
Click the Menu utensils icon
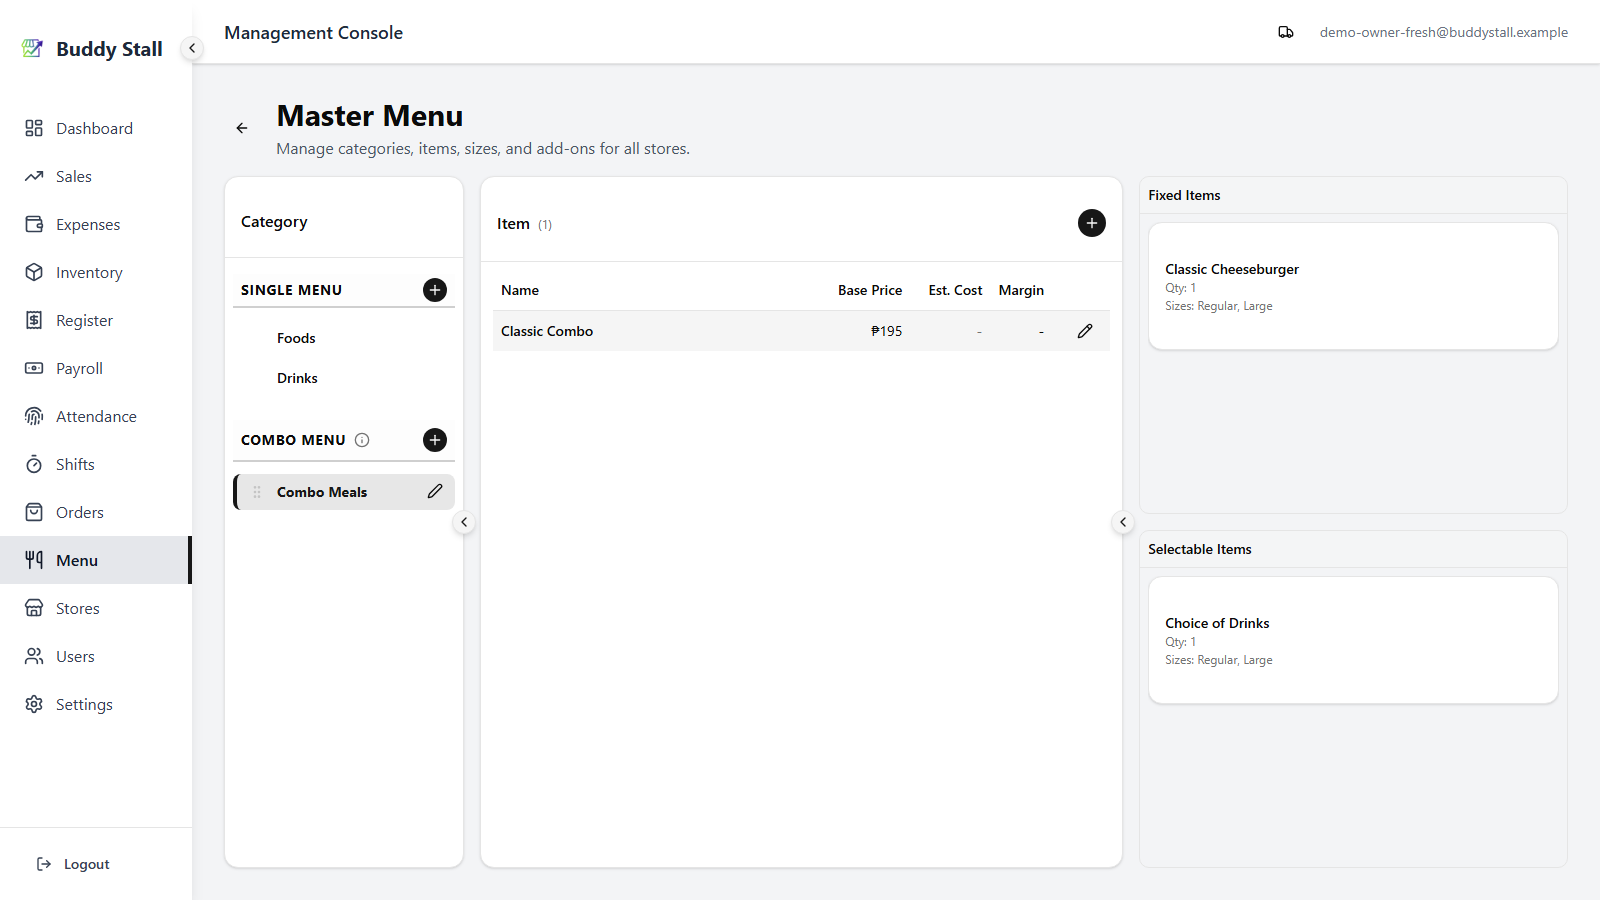coord(34,560)
